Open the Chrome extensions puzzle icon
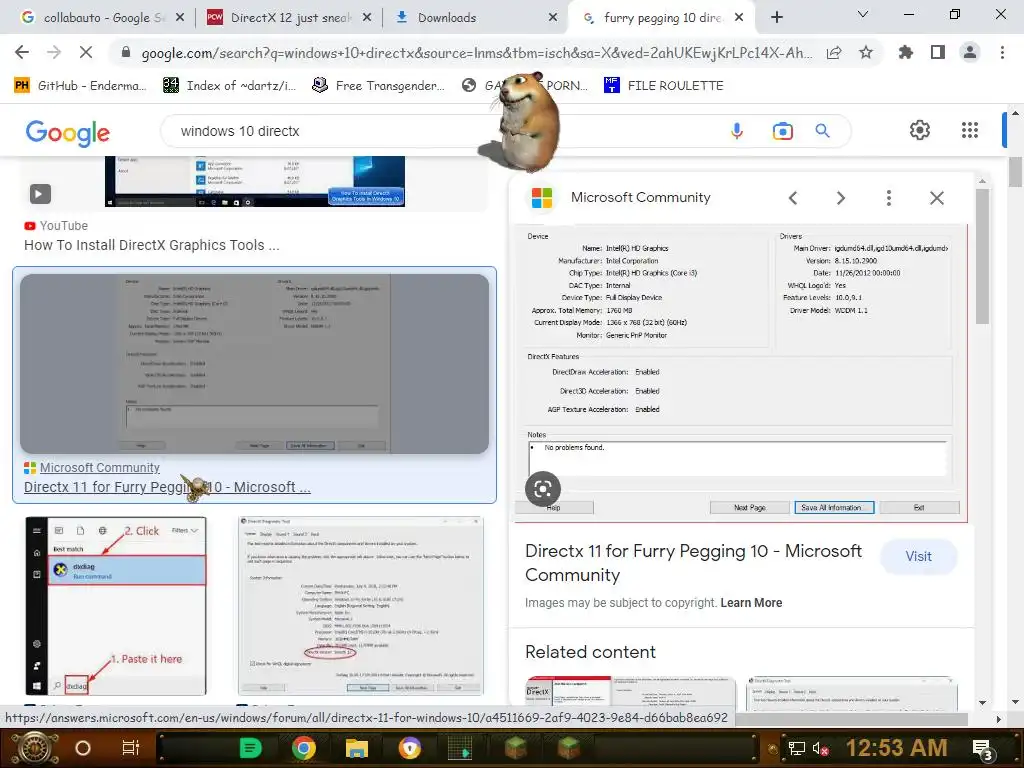This screenshot has width=1024, height=768. 906,52
